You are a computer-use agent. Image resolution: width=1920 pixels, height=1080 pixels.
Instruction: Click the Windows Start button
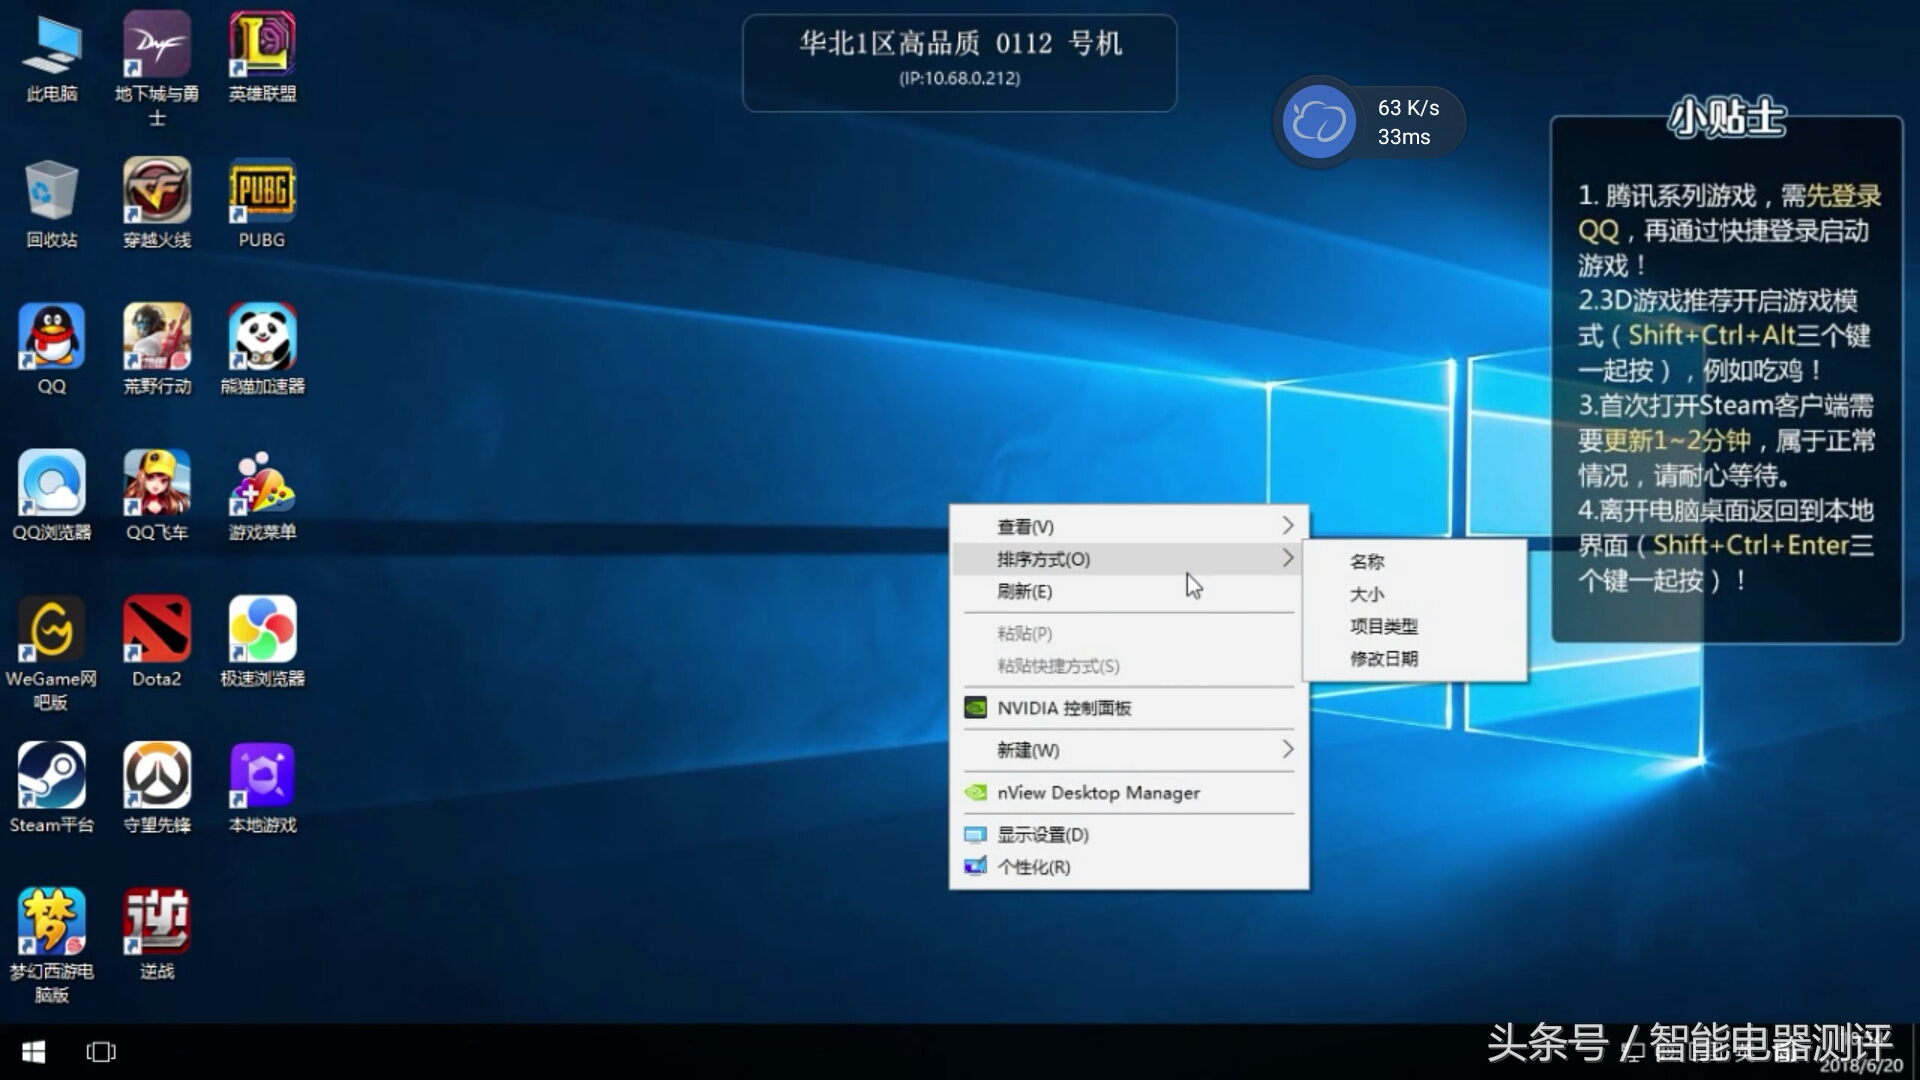click(x=33, y=1052)
